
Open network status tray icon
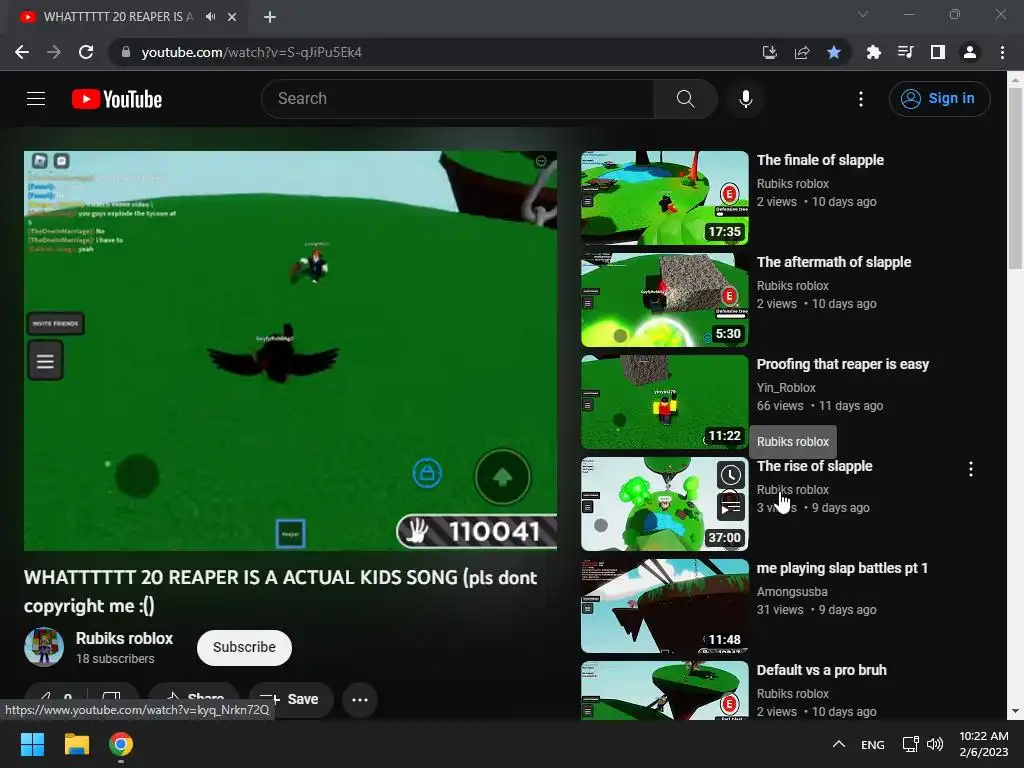point(910,744)
